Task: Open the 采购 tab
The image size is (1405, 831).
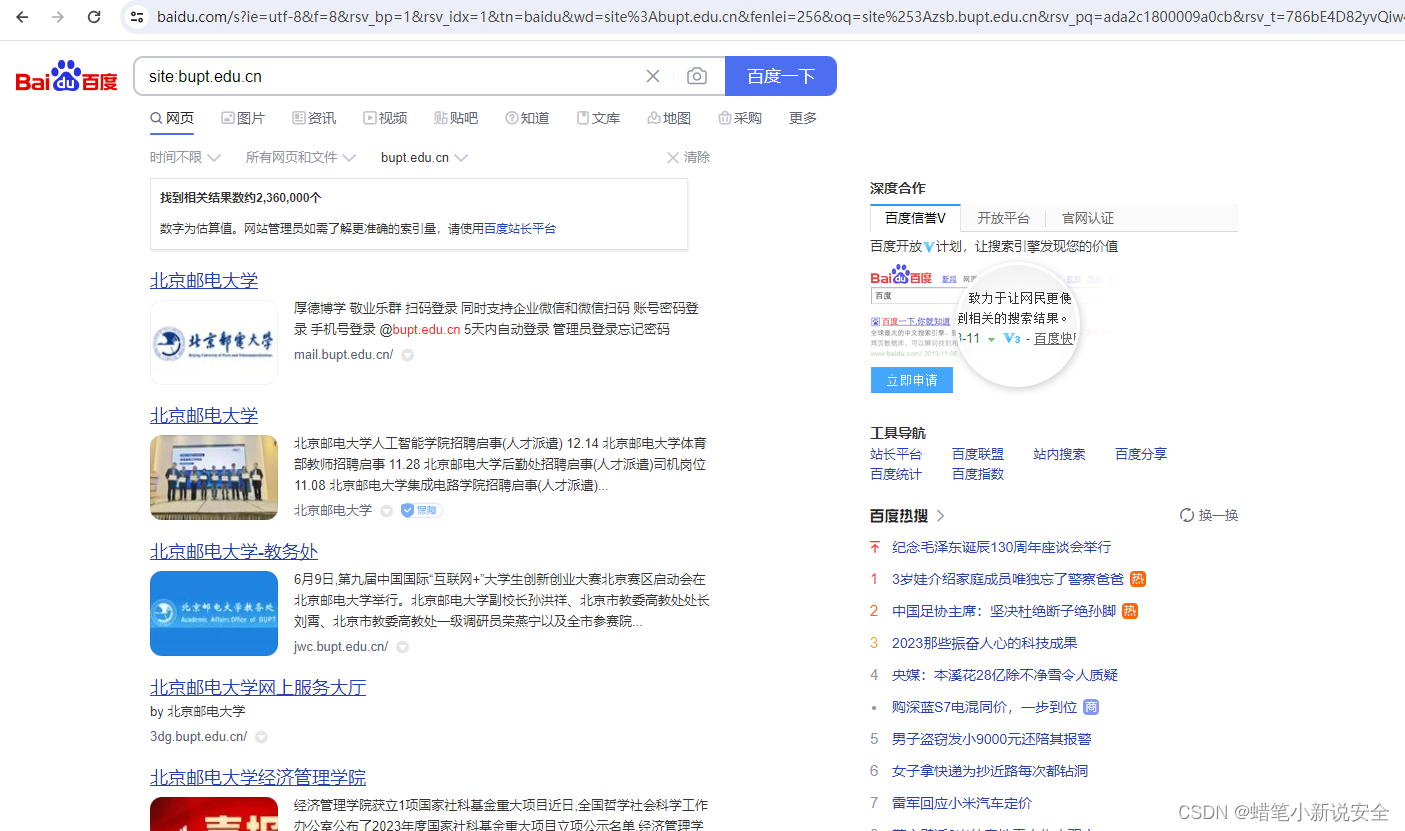Action: pyautogui.click(x=740, y=118)
